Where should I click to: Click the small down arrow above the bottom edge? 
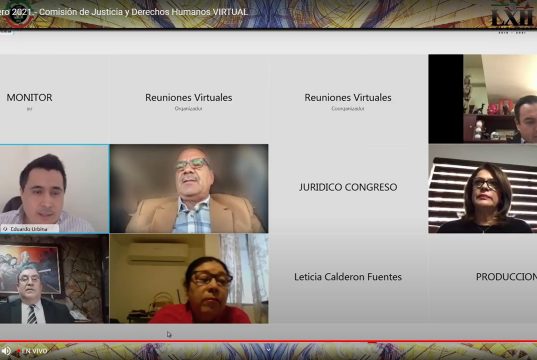(x=268, y=349)
